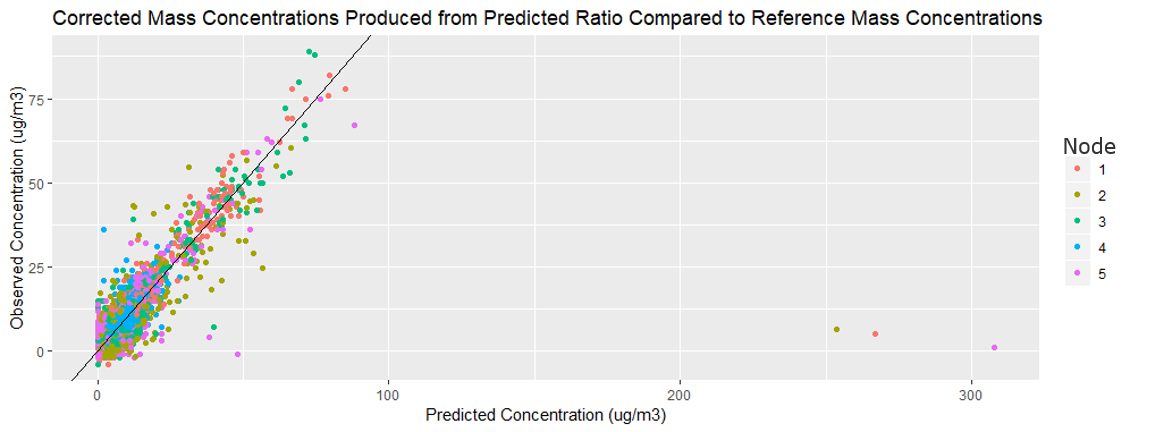The height and width of the screenshot is (432, 1172).
Task: Click the Node 3 green legend dot
Action: 1079,222
